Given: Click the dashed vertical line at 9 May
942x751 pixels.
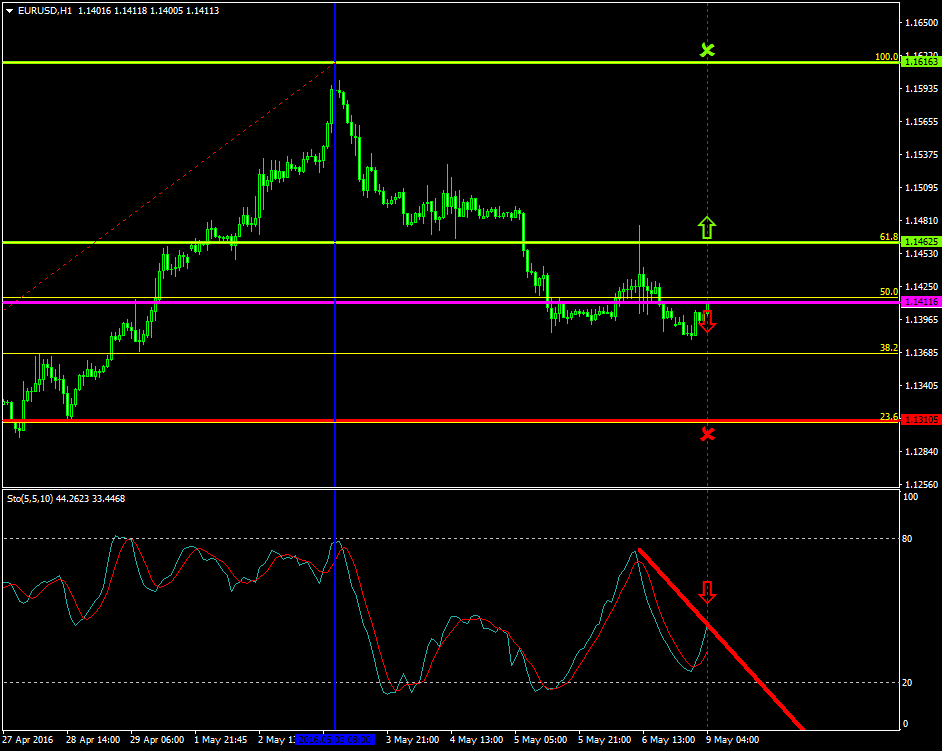Looking at the screenshot, I should click(710, 150).
